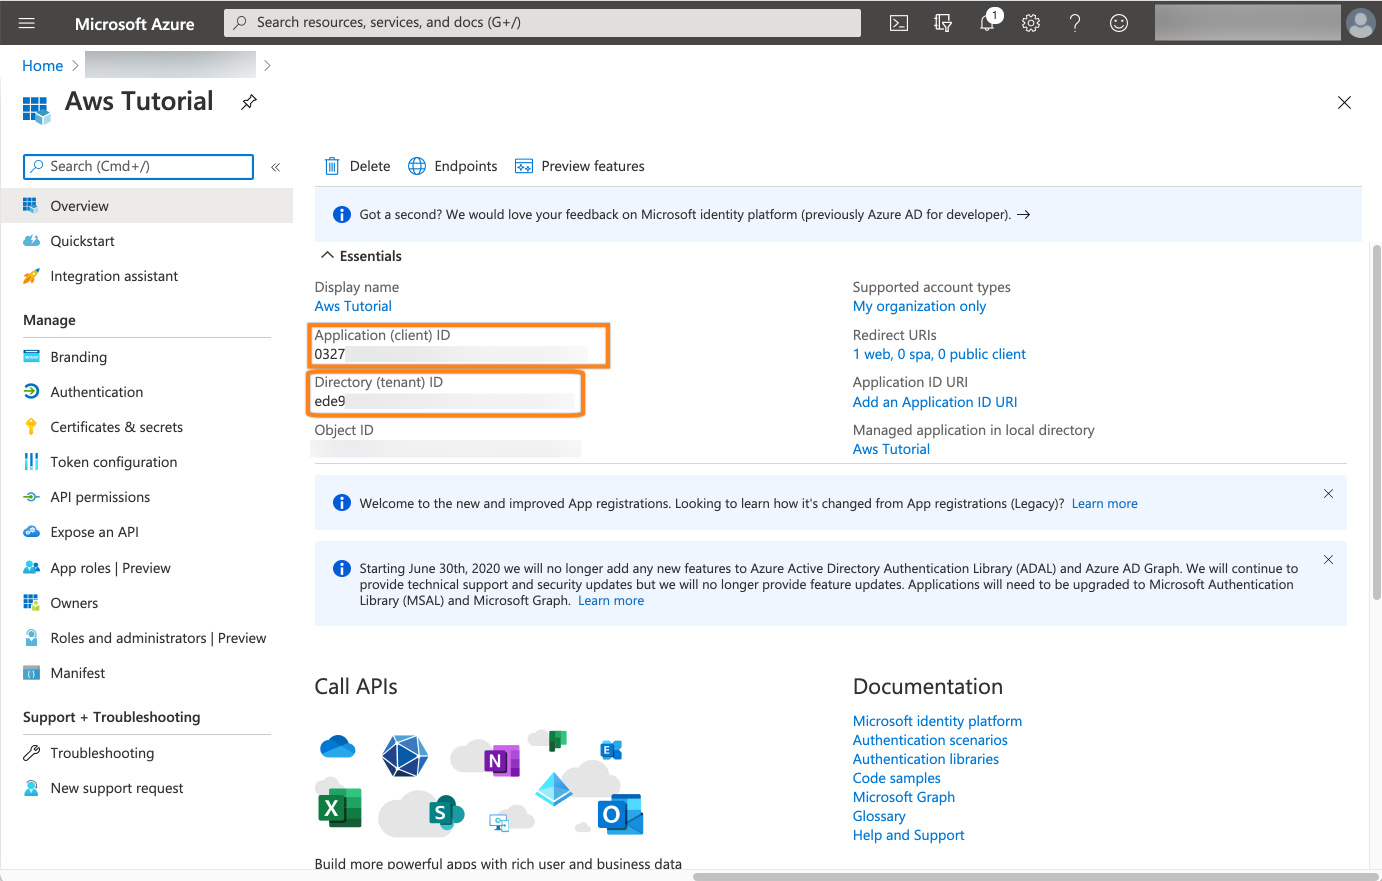This screenshot has height=881, width=1382.
Task: Click the help question mark icon
Action: pos(1075,23)
